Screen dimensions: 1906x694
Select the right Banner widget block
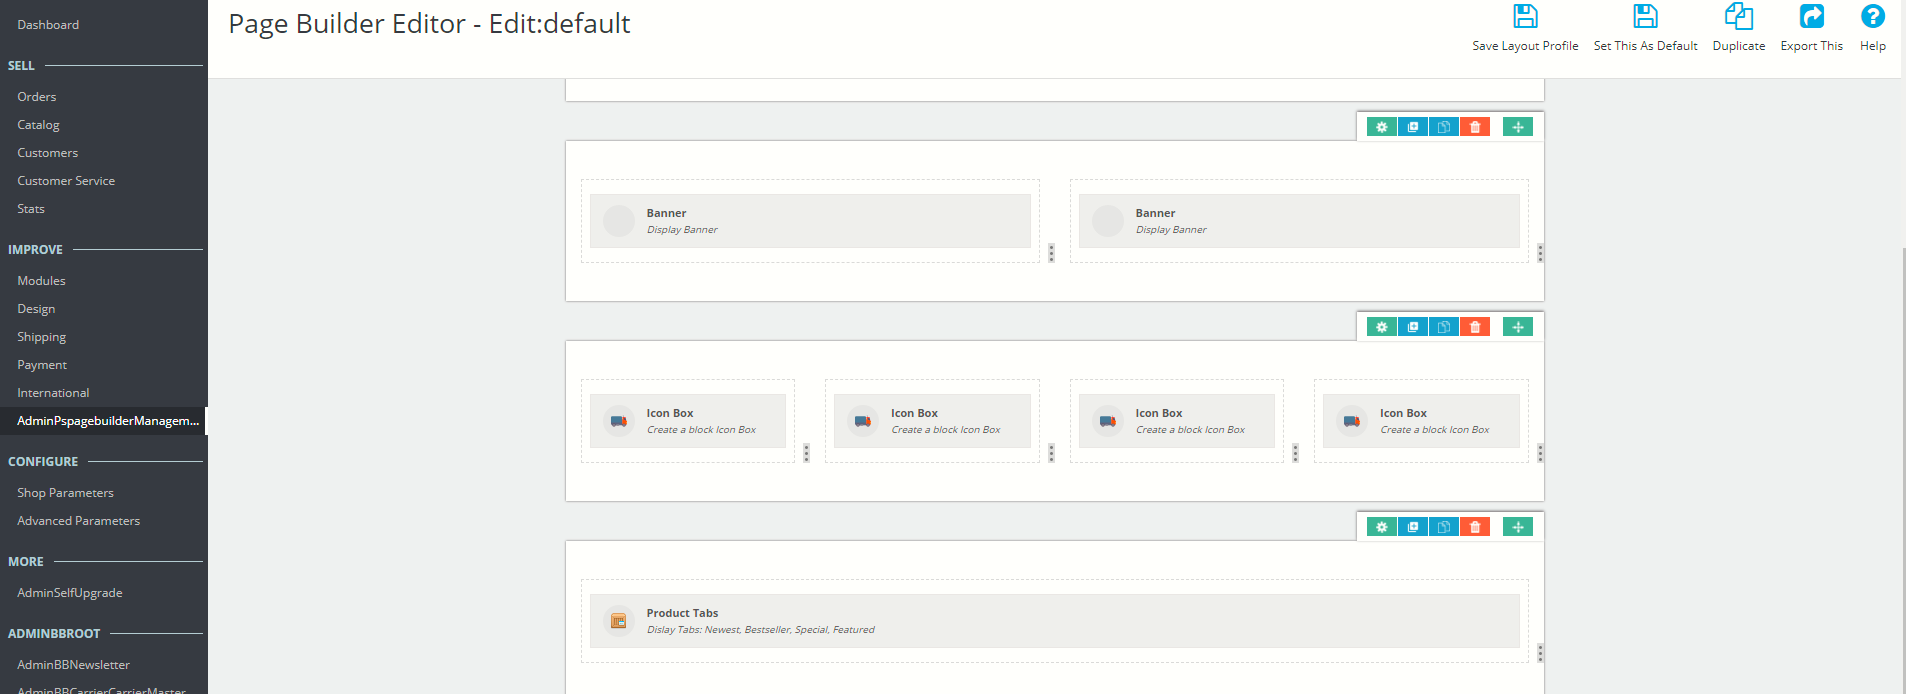[x=1298, y=221]
